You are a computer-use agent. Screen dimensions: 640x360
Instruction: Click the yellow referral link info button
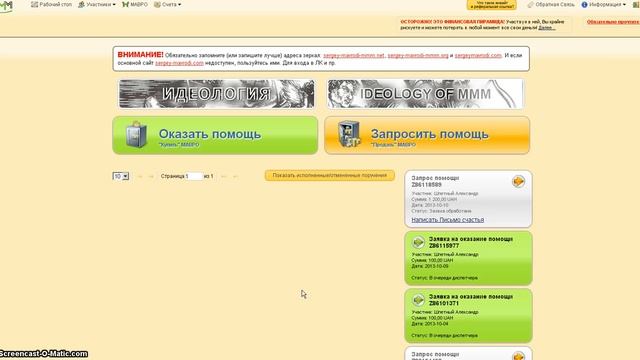491,4
